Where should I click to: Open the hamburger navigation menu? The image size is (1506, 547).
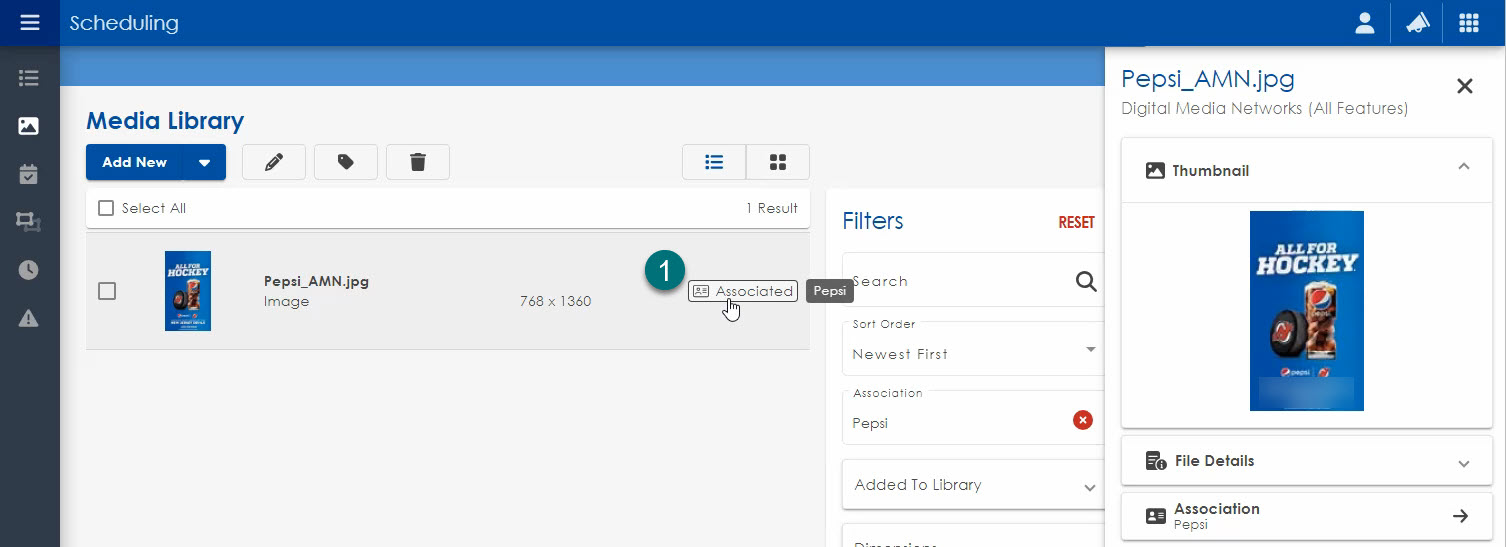pyautogui.click(x=29, y=22)
